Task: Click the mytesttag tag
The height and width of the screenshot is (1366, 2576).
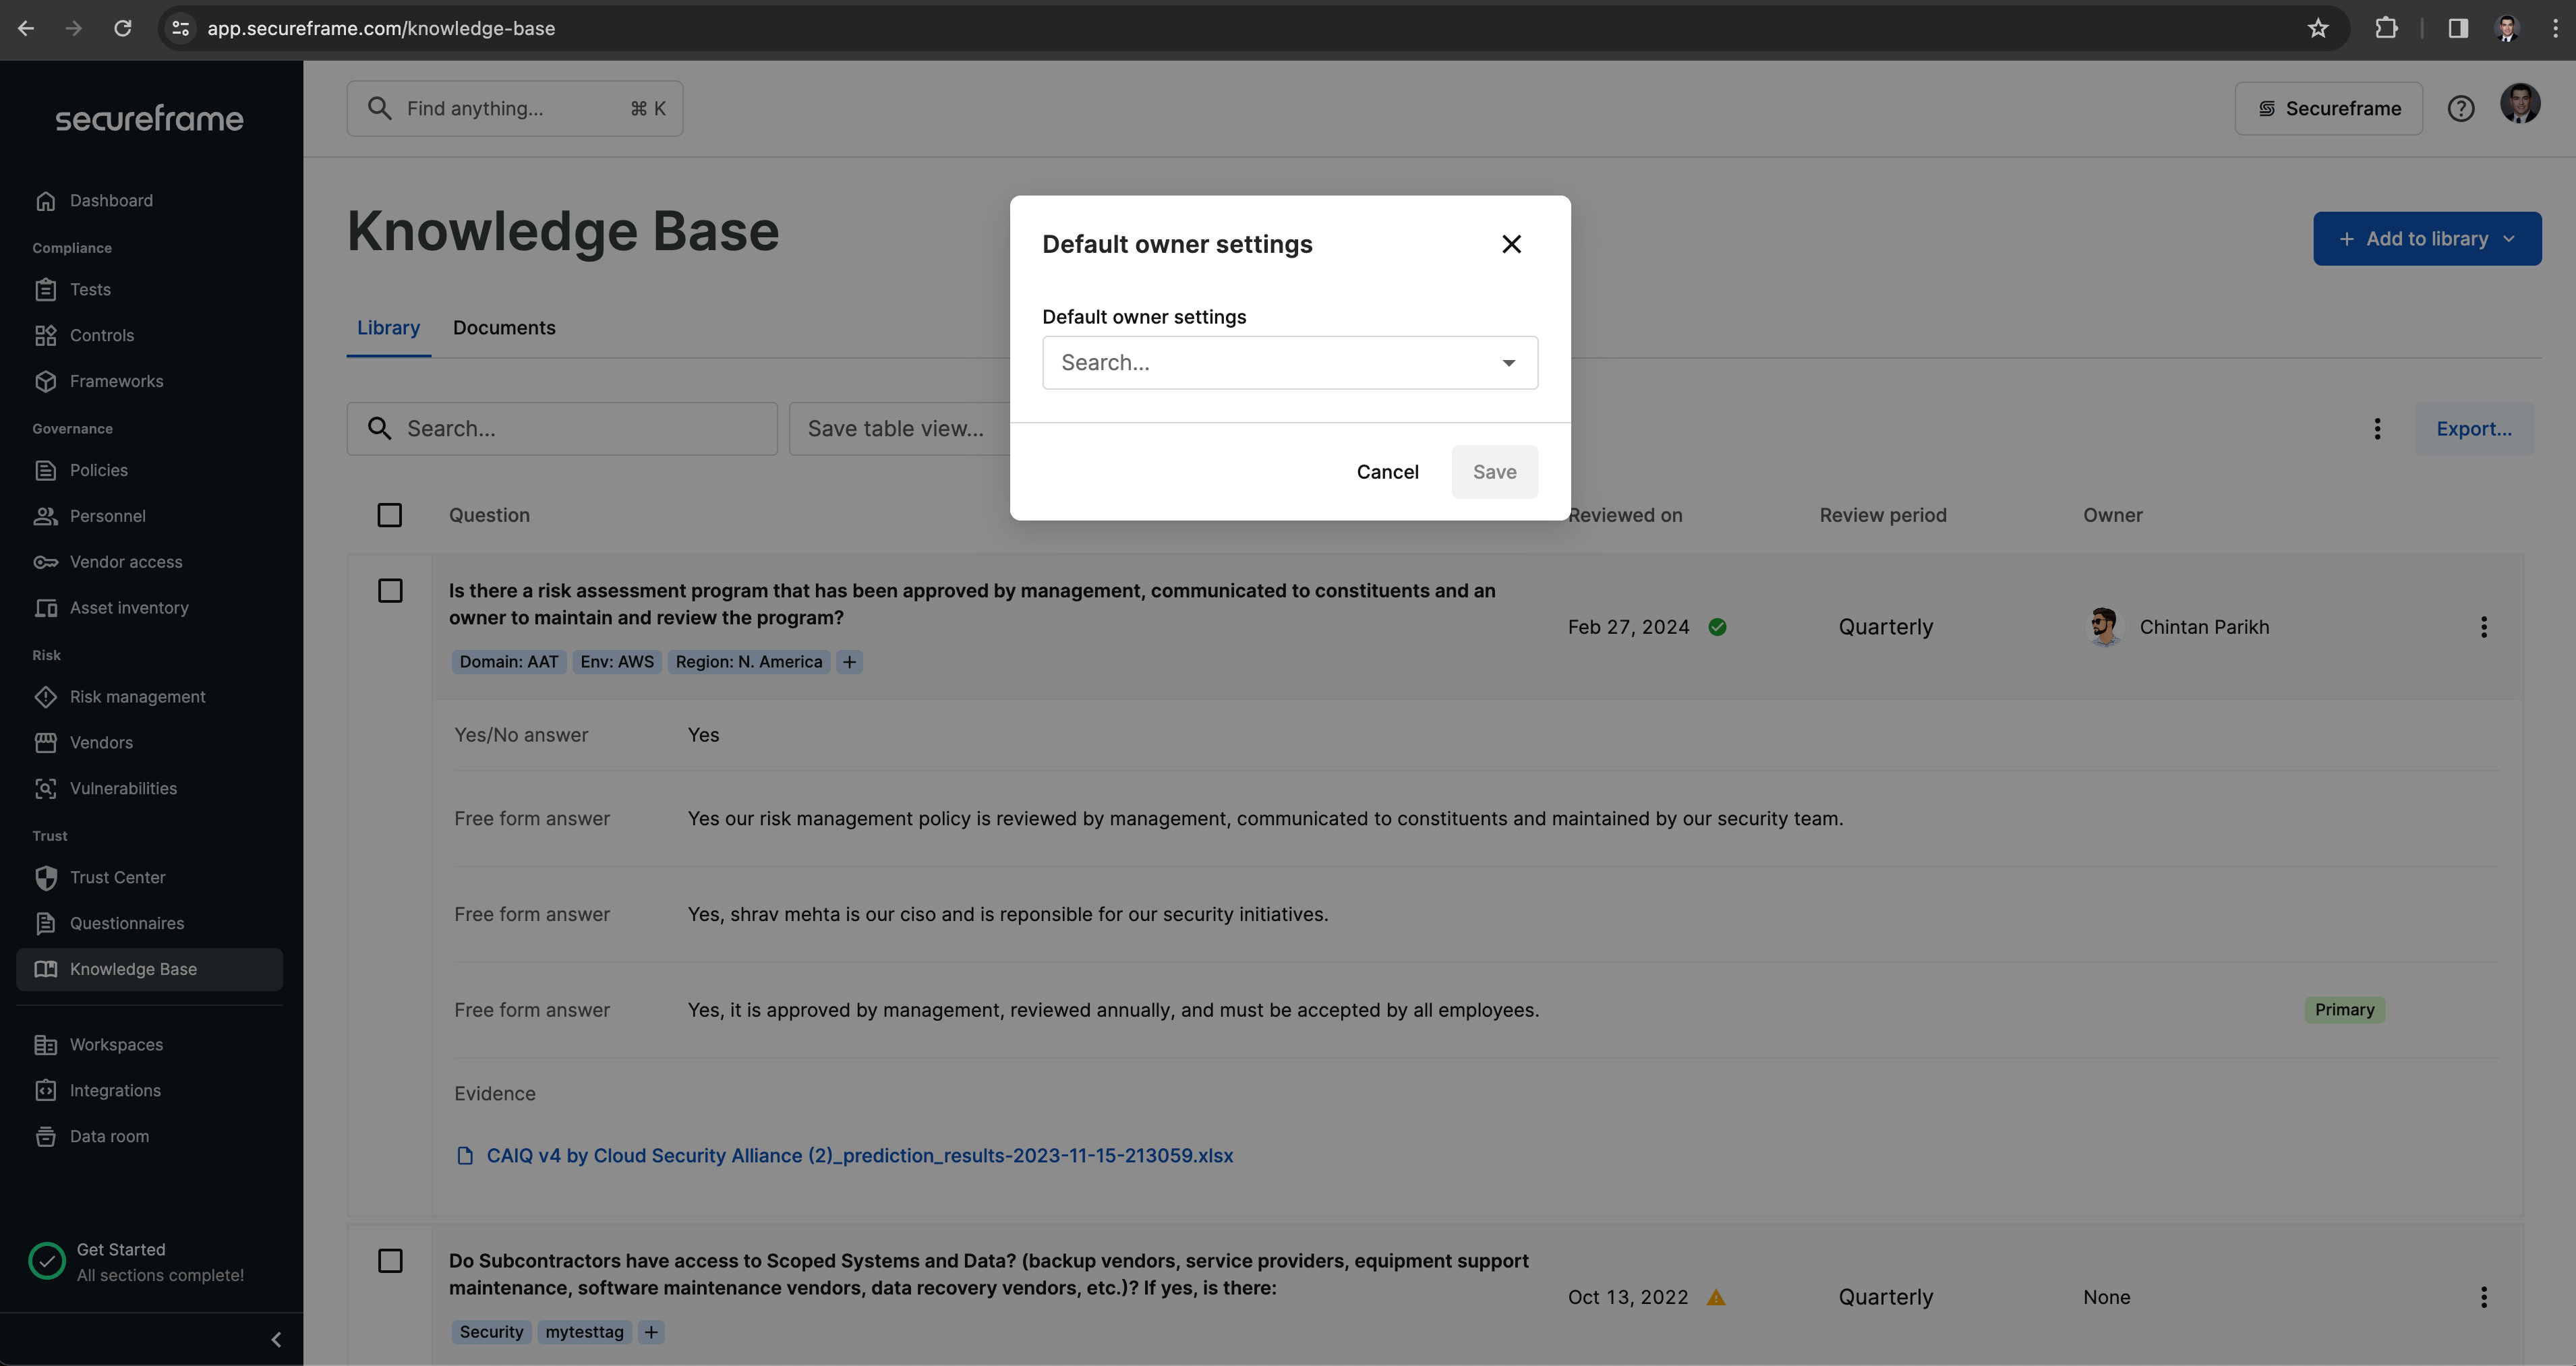Action: click(x=584, y=1333)
